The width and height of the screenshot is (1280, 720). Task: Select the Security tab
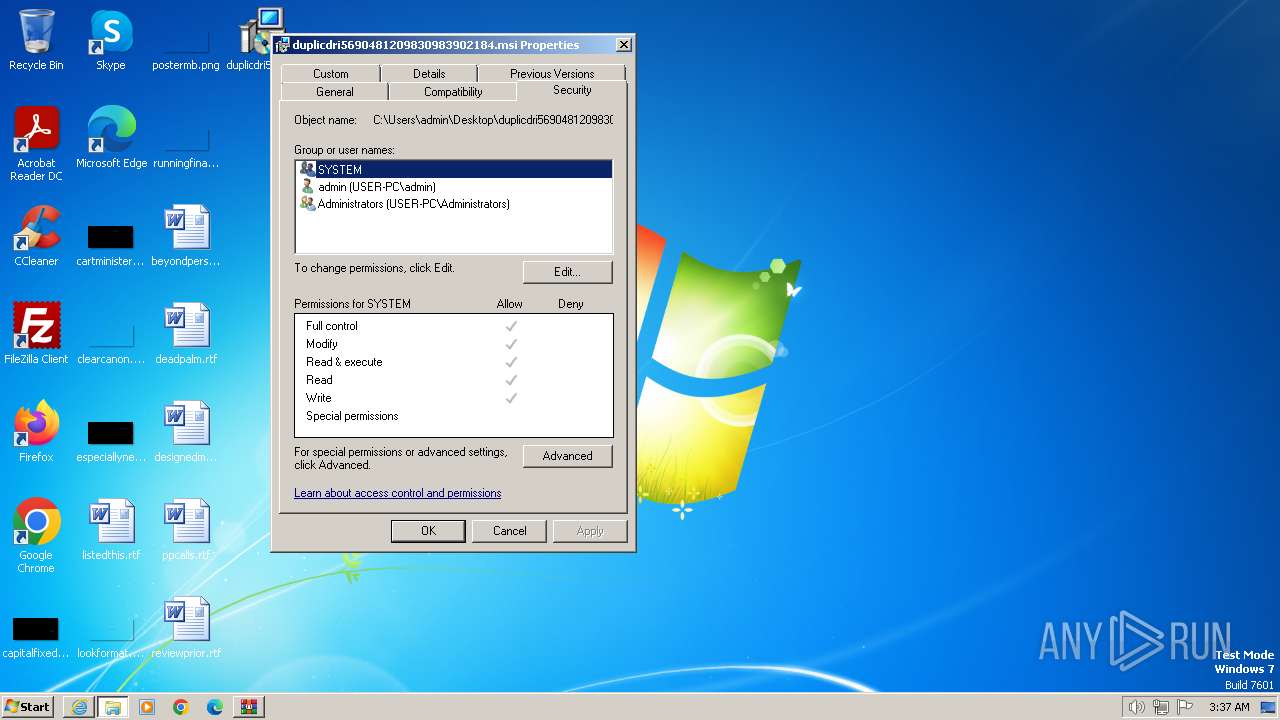click(x=572, y=90)
